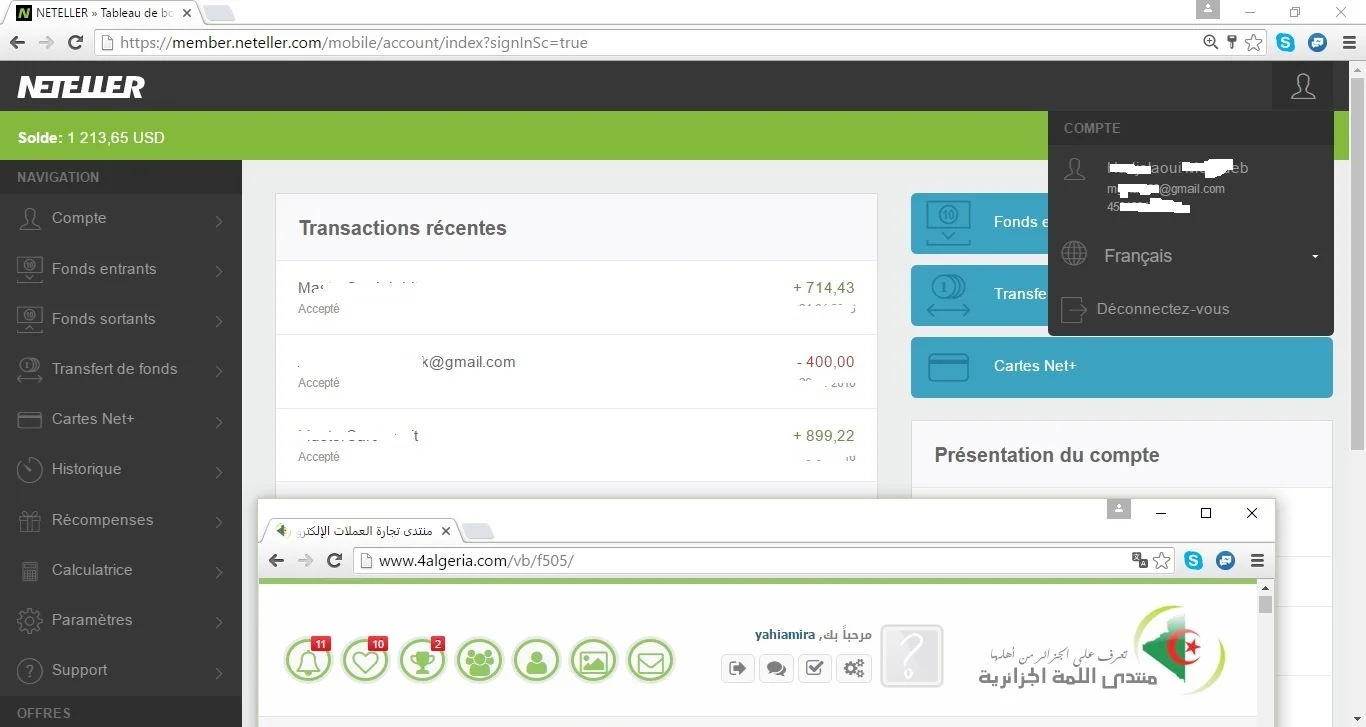Image resolution: width=1366 pixels, height=727 pixels.
Task: Open the Chrome profile button in the forum window
Action: click(x=1119, y=509)
